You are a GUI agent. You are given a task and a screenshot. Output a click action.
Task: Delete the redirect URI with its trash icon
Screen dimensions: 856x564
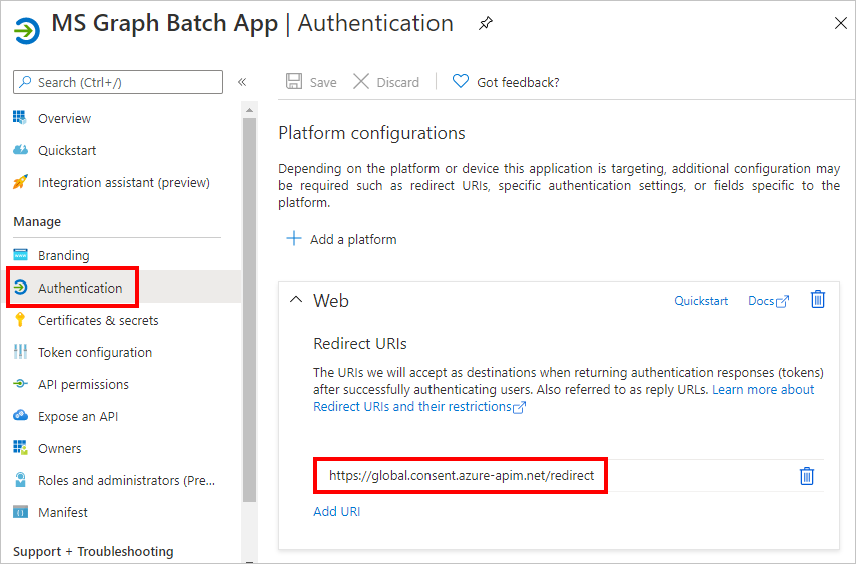(x=807, y=476)
